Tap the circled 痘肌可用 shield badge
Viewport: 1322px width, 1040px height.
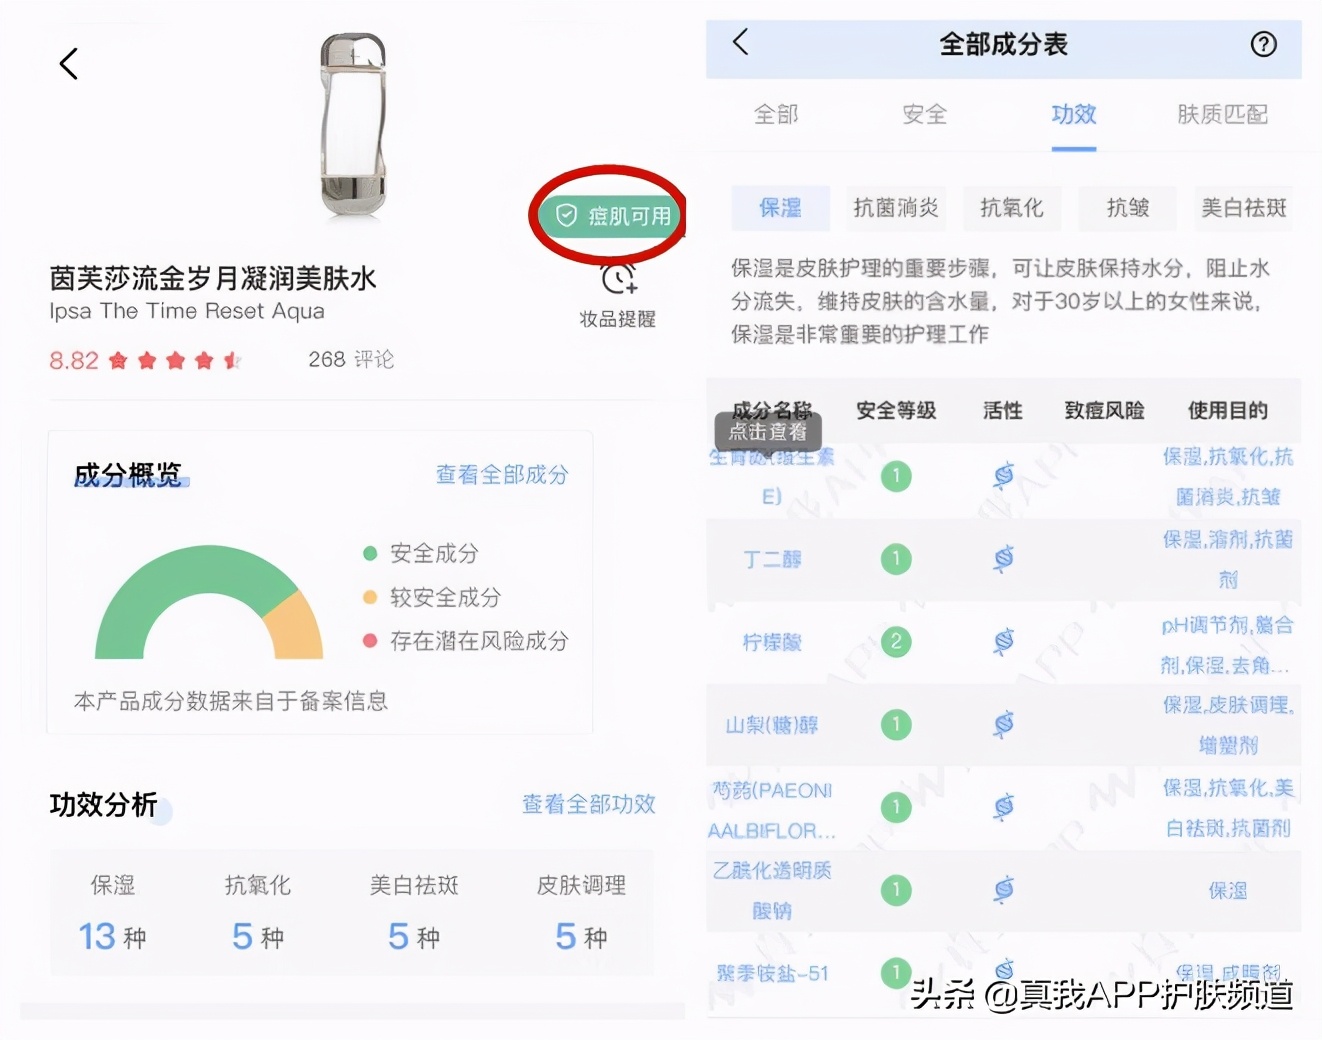pos(608,214)
